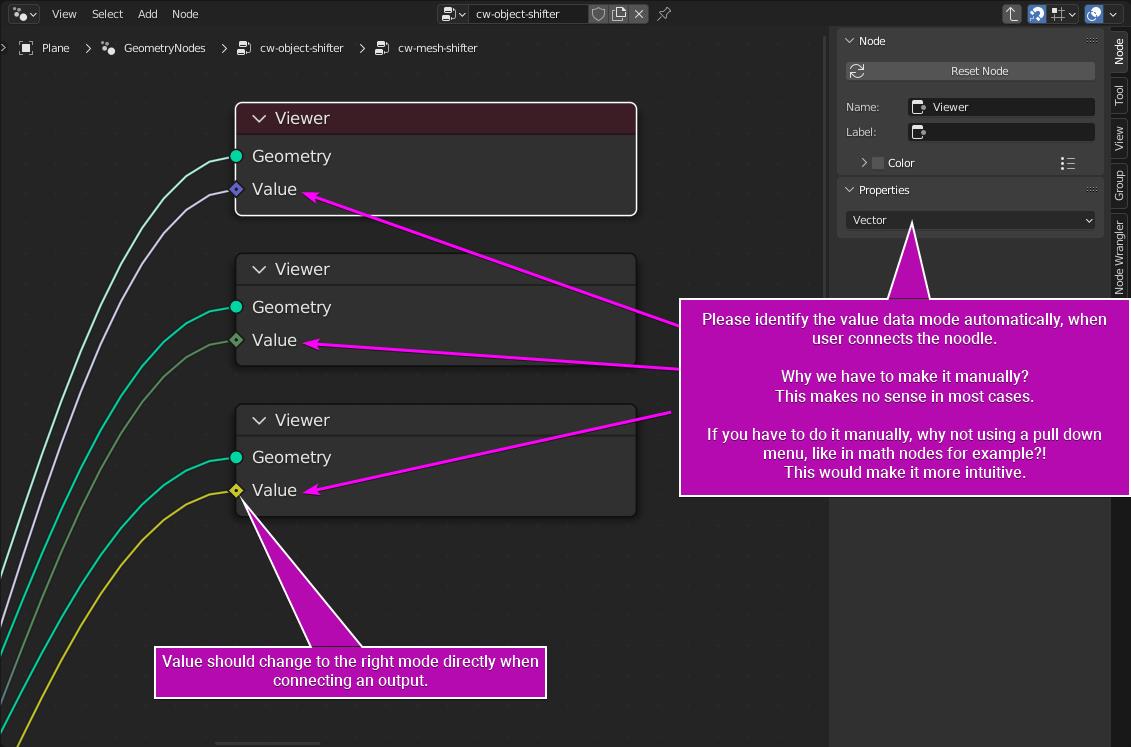Expand the Color subpanel arrow
Viewport: 1131px width, 747px height.
[864, 163]
